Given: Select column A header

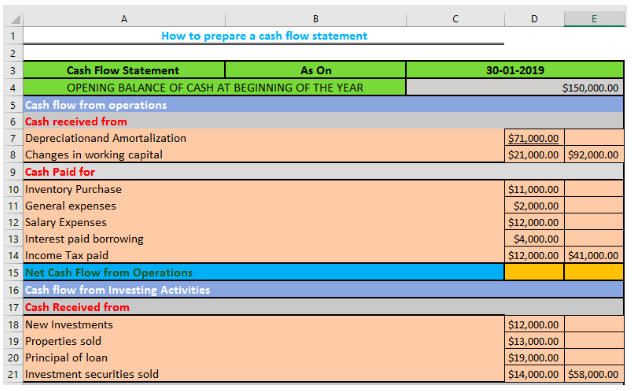Looking at the screenshot, I should pos(124,19).
